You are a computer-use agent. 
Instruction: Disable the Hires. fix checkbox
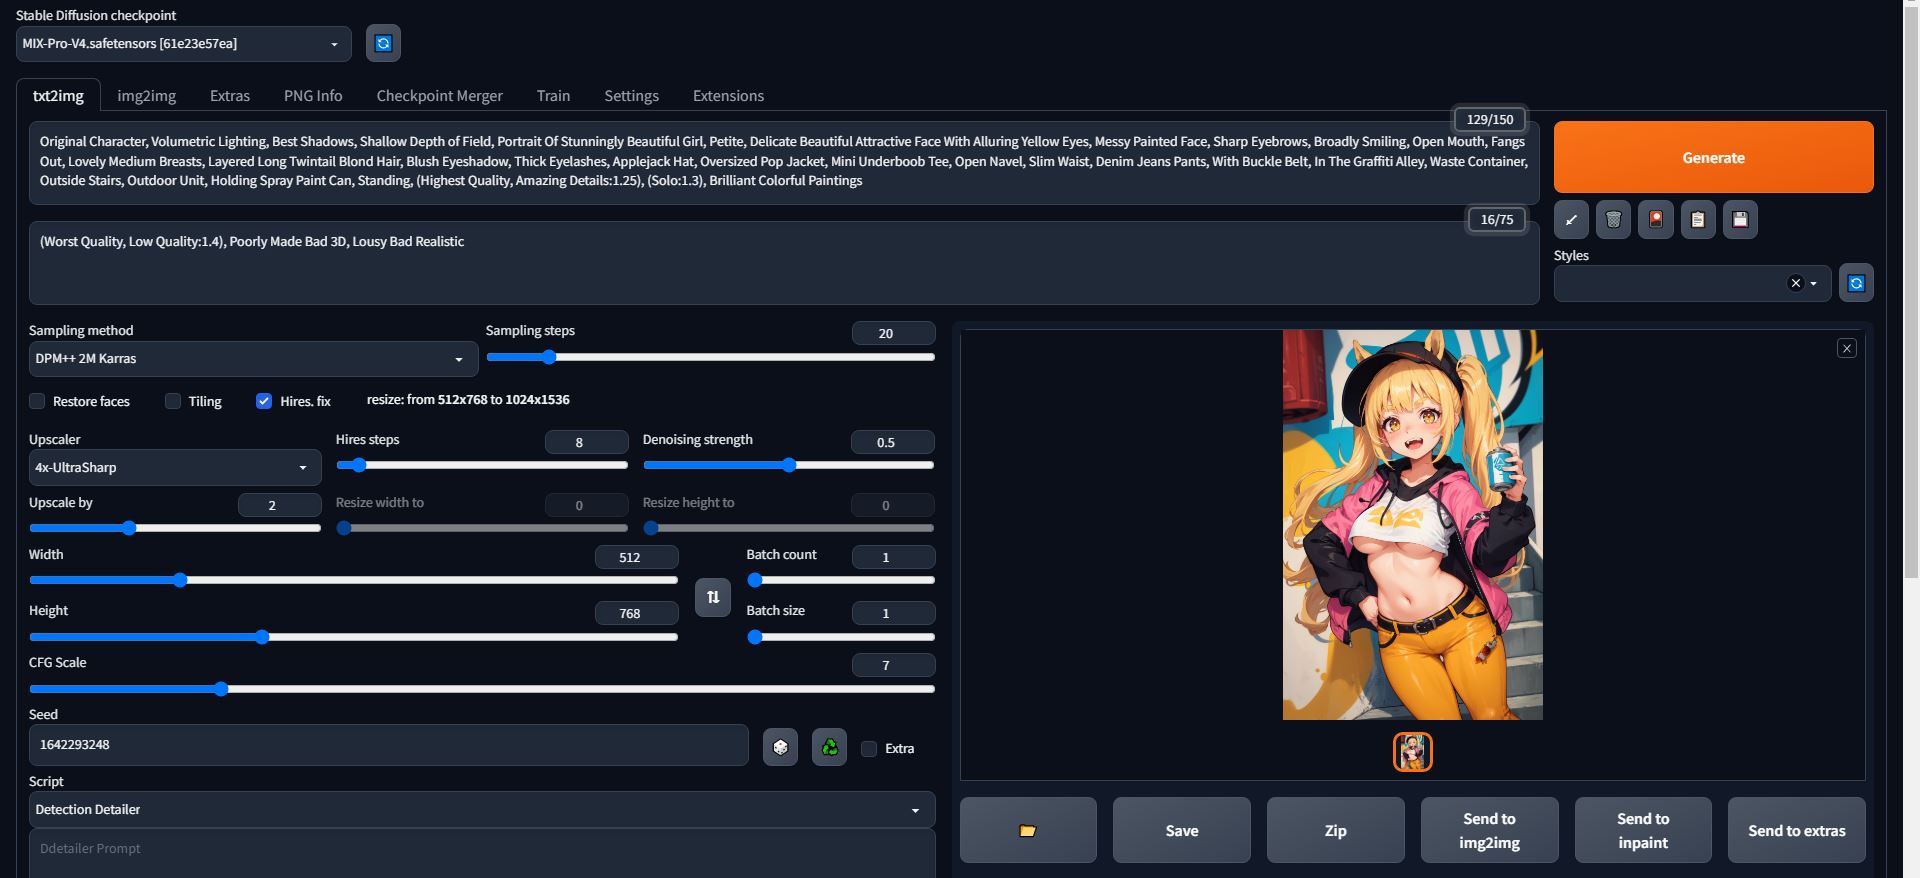pyautogui.click(x=264, y=401)
